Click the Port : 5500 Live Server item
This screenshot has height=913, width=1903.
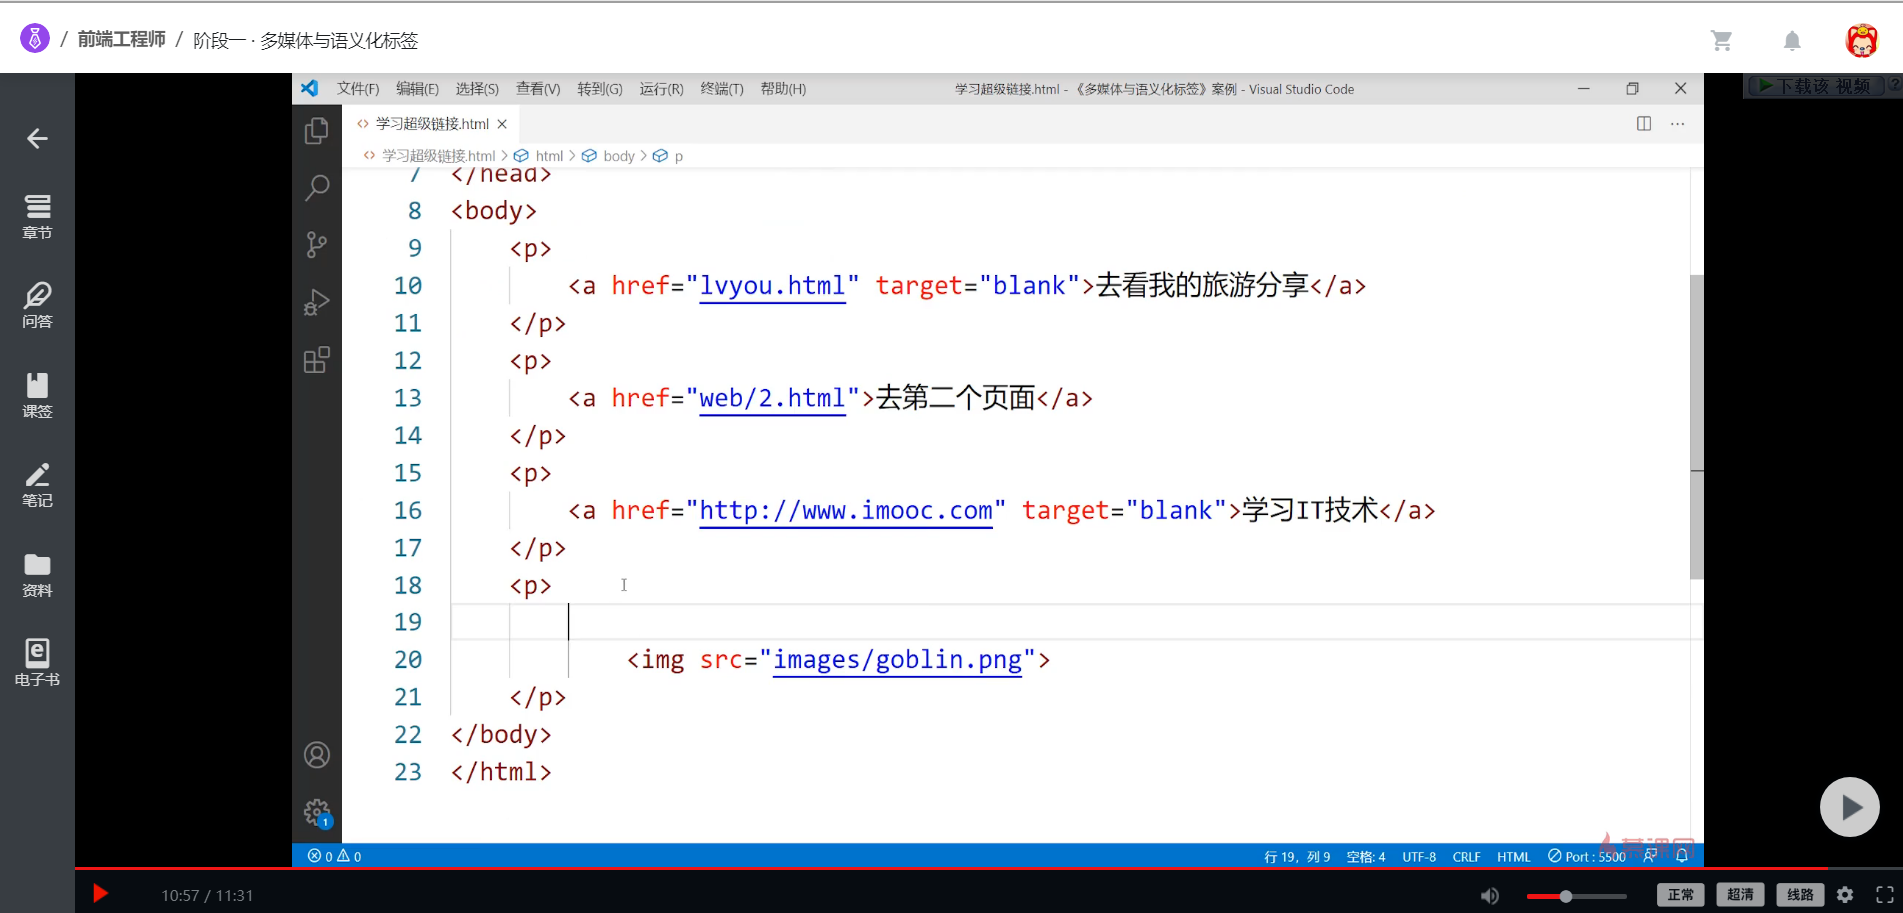(x=1587, y=857)
